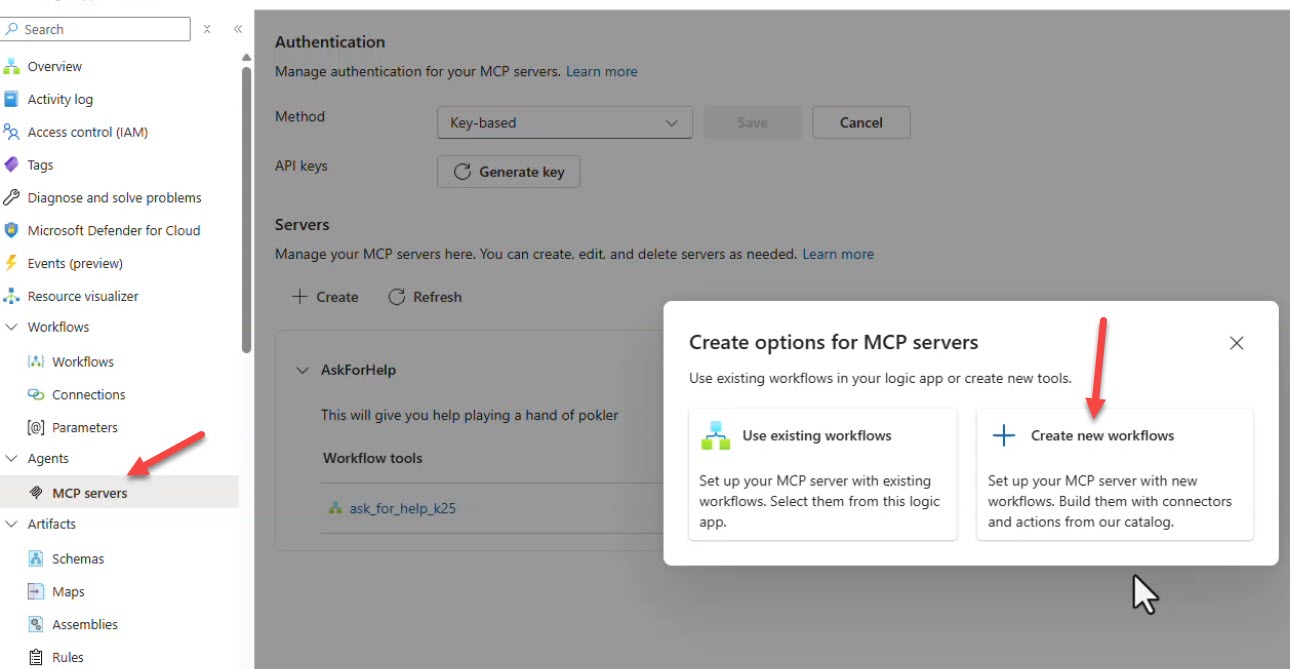This screenshot has width=1290, height=669.
Task: Collapse the AskForHelp server entry
Action: pos(303,369)
